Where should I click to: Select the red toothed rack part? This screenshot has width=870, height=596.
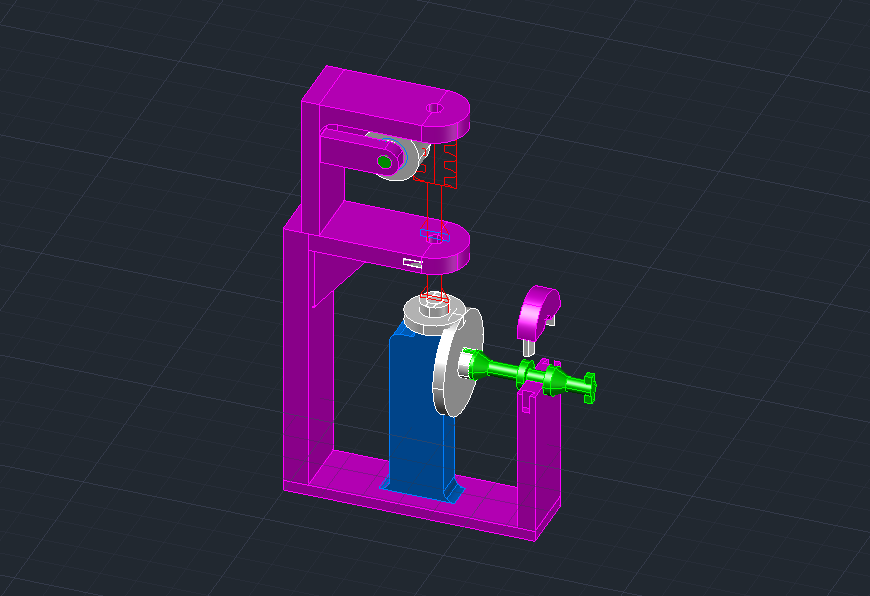pyautogui.click(x=447, y=164)
